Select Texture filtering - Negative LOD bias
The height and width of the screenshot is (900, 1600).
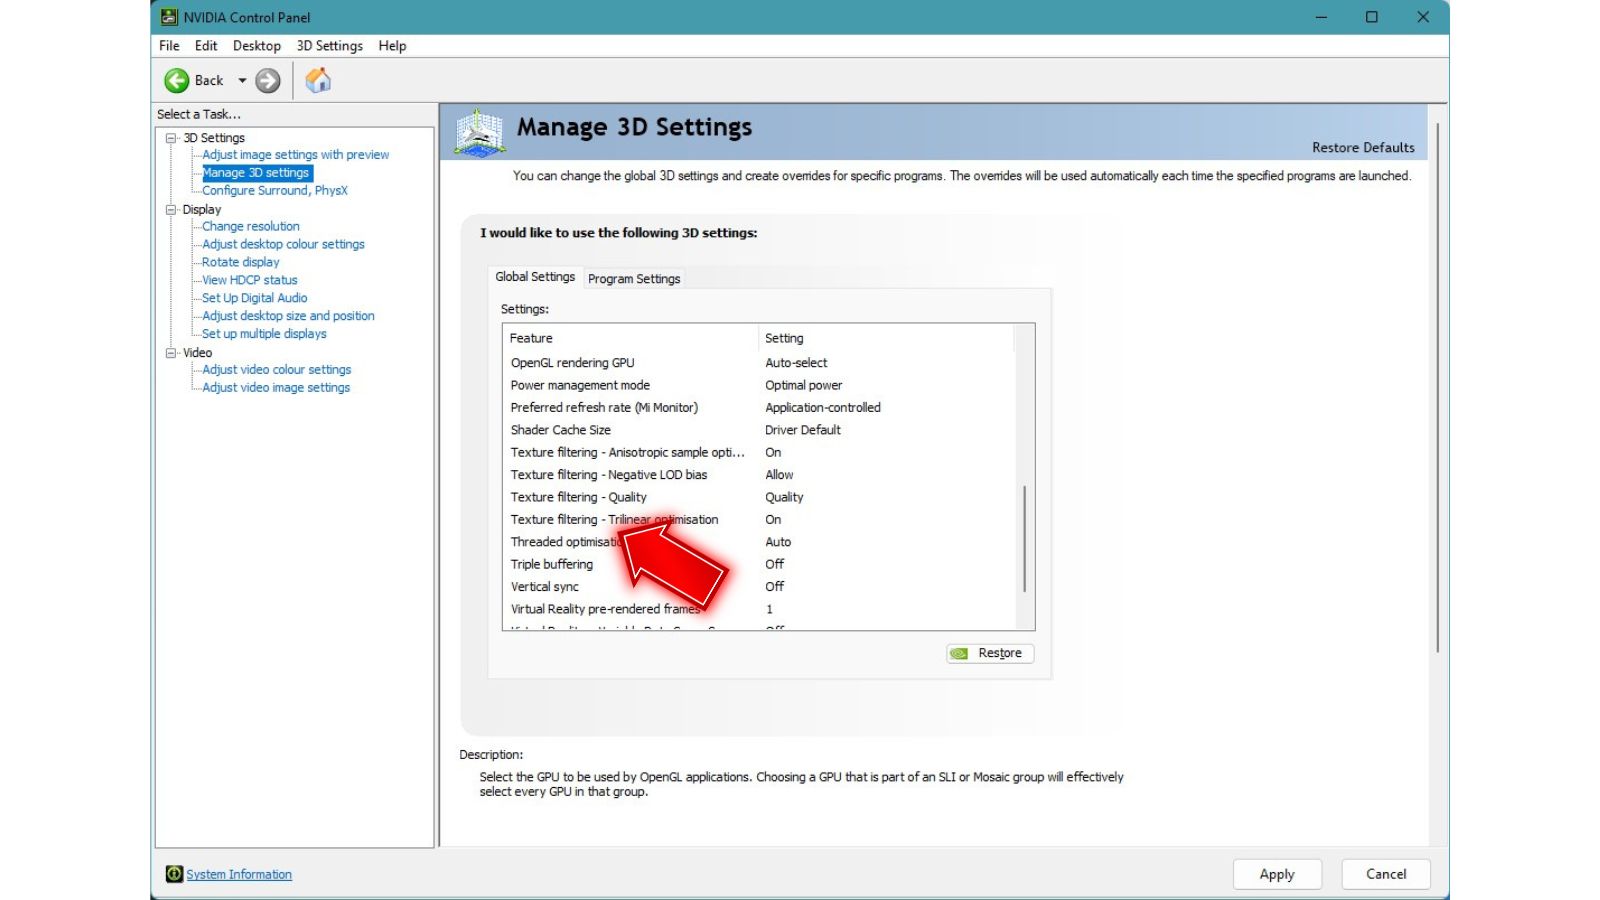[759, 476]
